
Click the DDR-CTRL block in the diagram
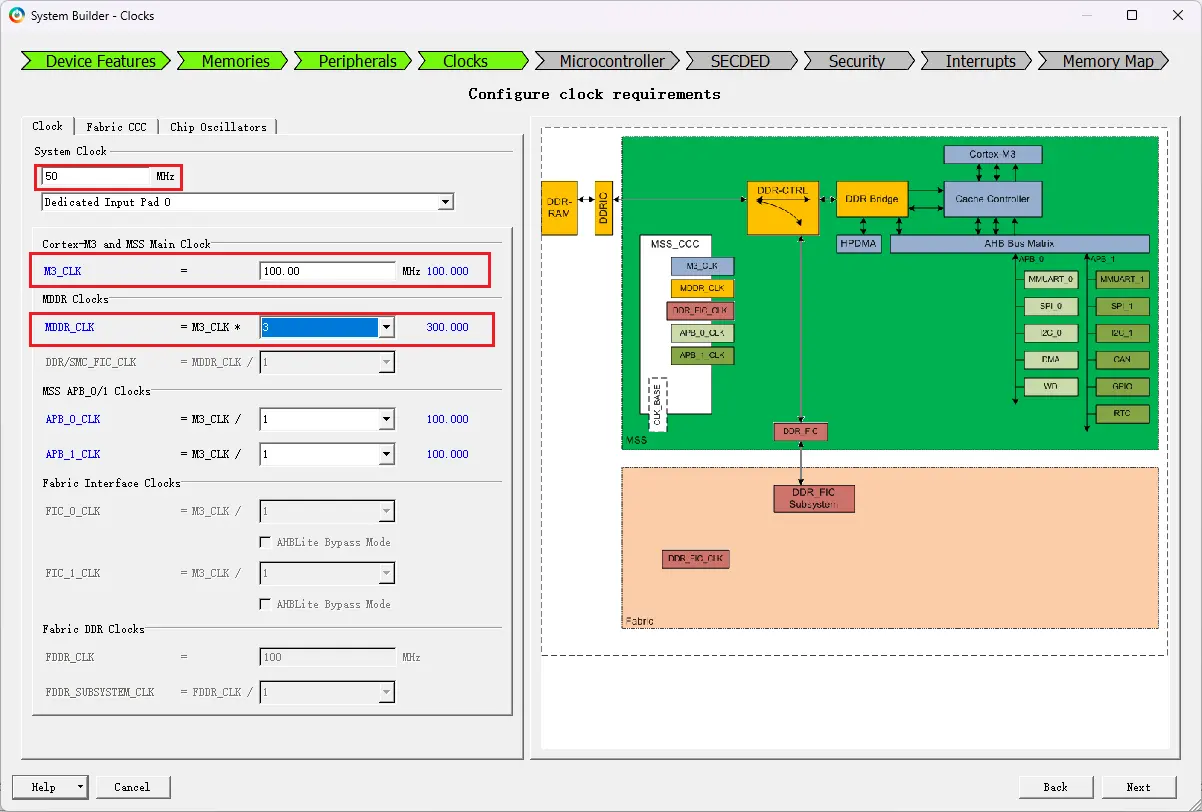coord(783,208)
